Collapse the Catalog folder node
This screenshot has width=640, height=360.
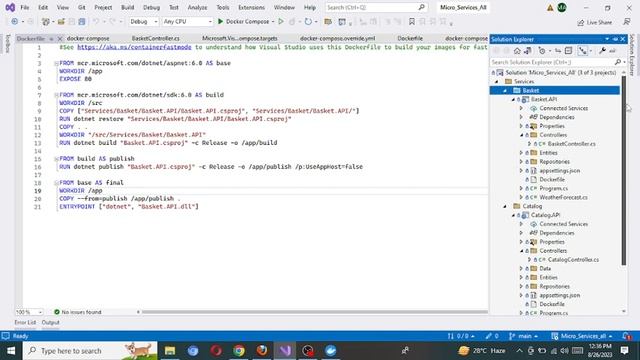point(505,207)
